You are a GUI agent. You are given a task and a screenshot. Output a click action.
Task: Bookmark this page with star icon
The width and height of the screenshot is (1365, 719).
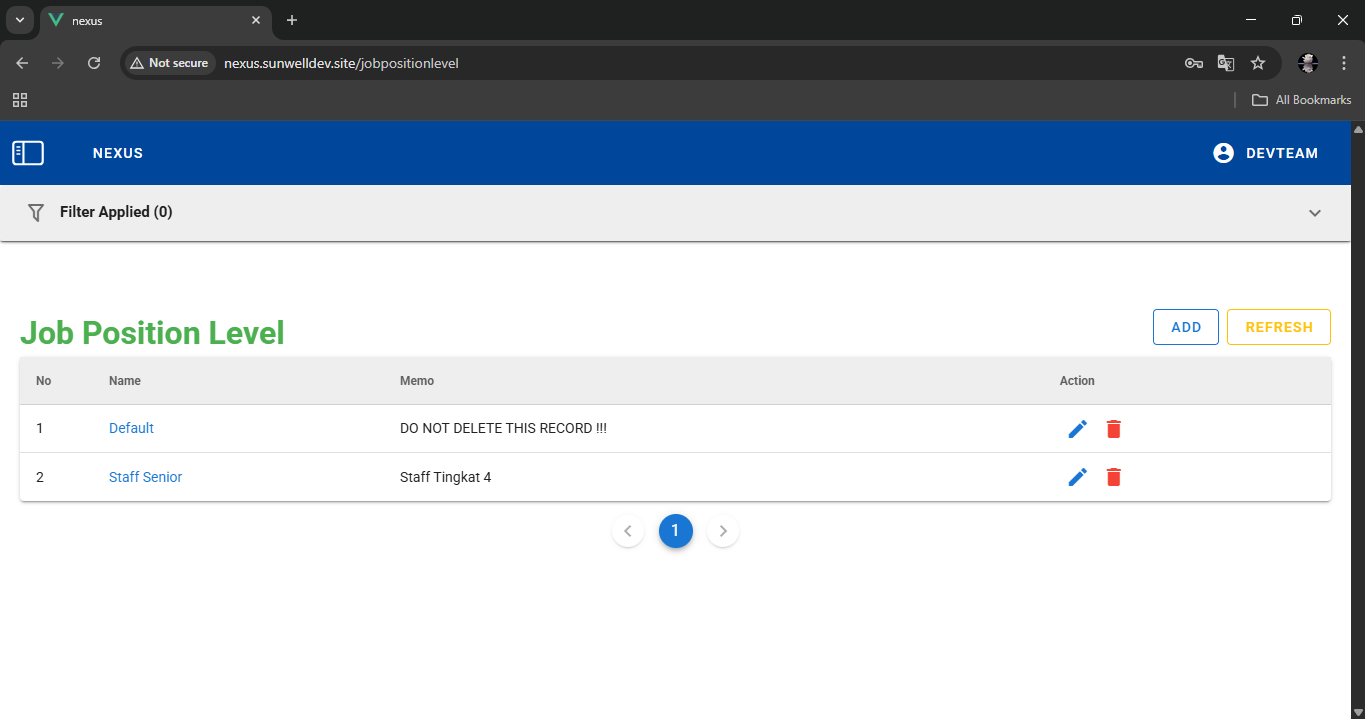1258,63
